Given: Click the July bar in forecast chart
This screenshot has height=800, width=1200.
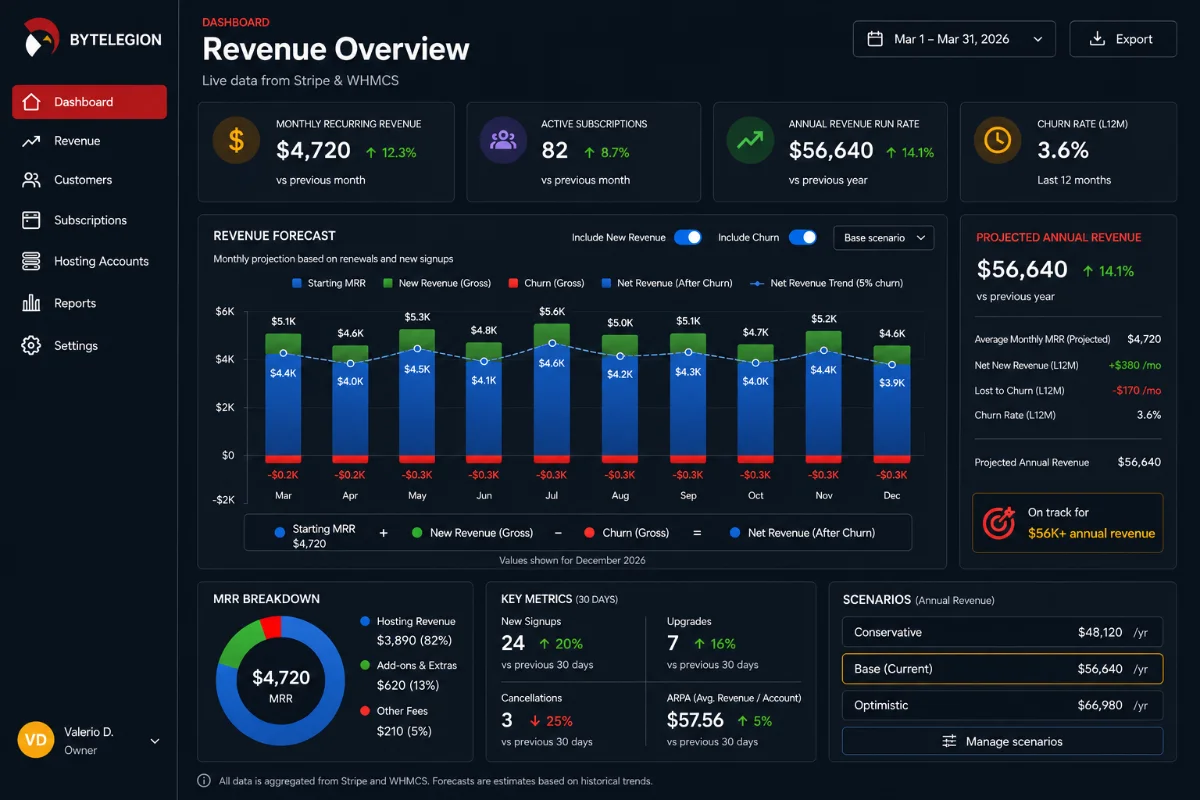Looking at the screenshot, I should [x=552, y=393].
